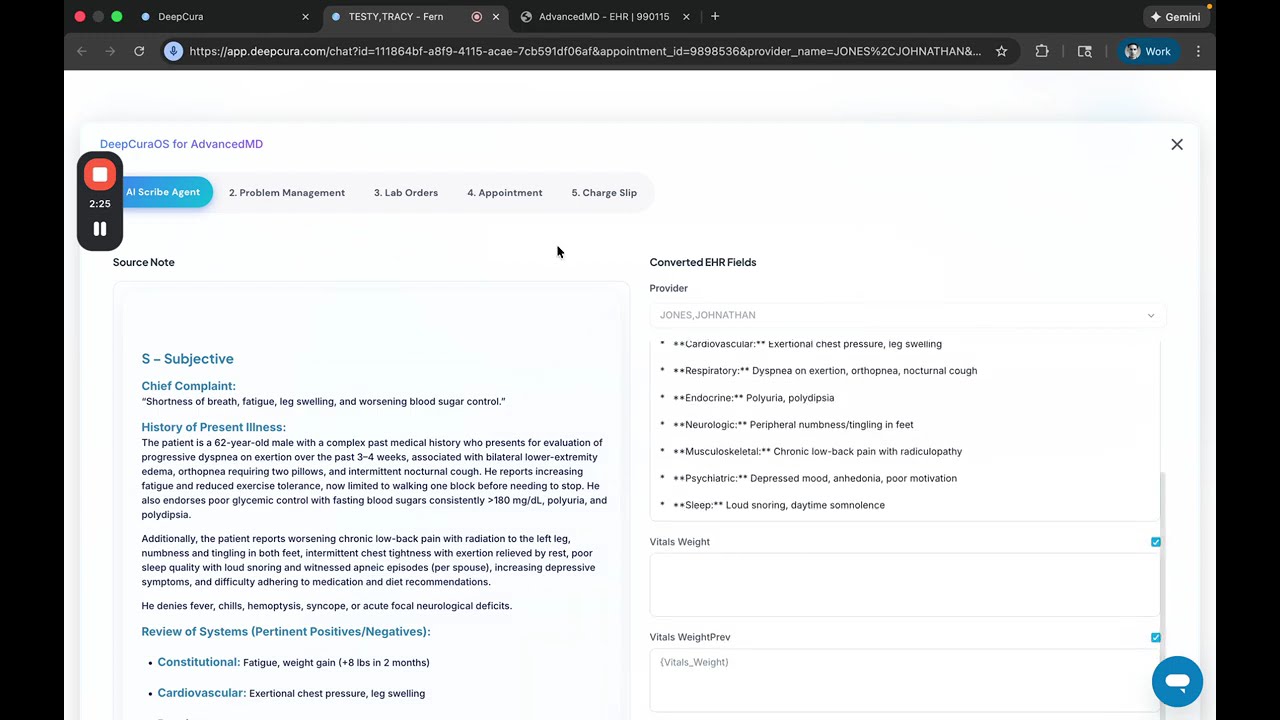Stop the screen recording
The width and height of the screenshot is (1280, 720).
[100, 175]
